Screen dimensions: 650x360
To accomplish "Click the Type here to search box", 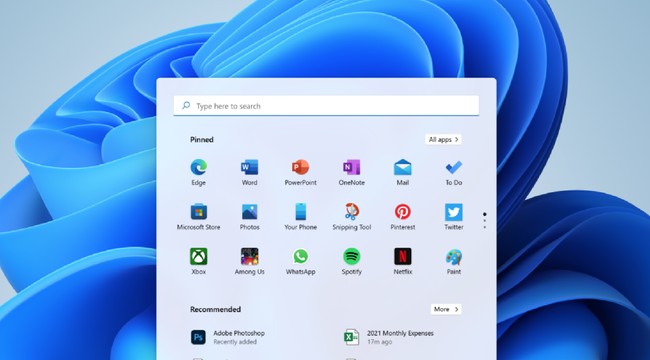I will coord(326,106).
